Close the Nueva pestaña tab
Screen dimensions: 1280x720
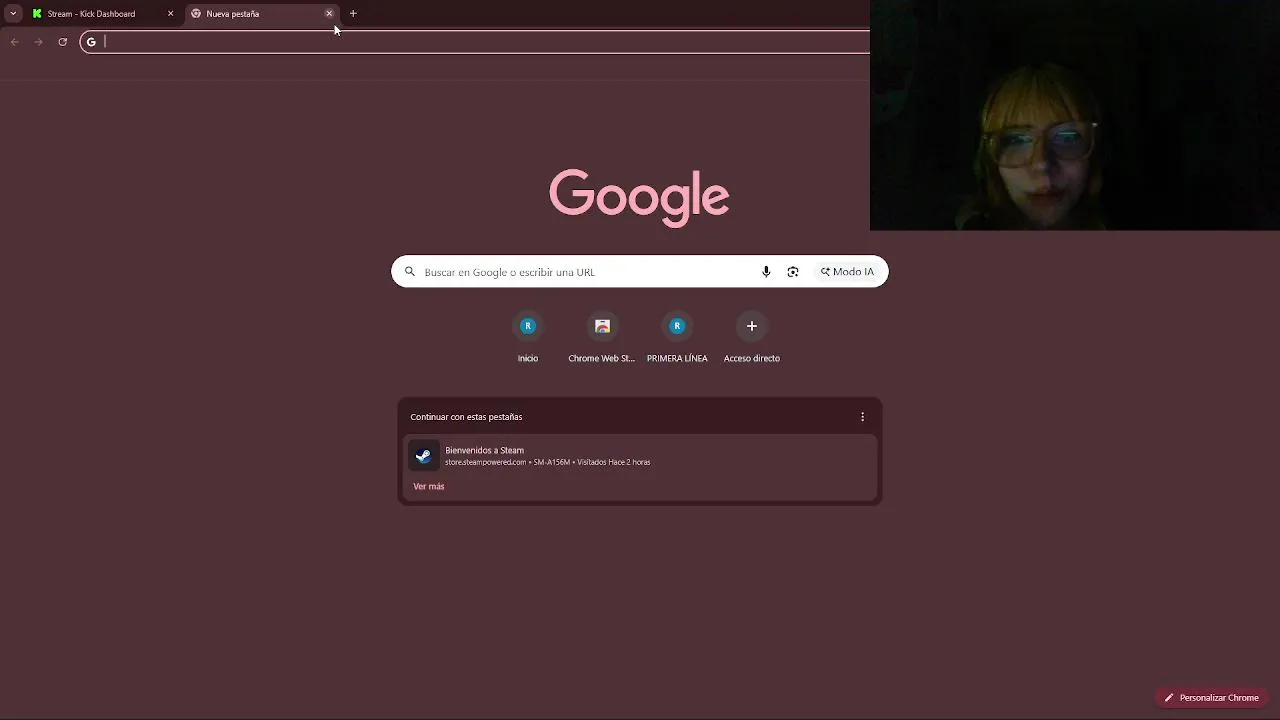click(329, 14)
